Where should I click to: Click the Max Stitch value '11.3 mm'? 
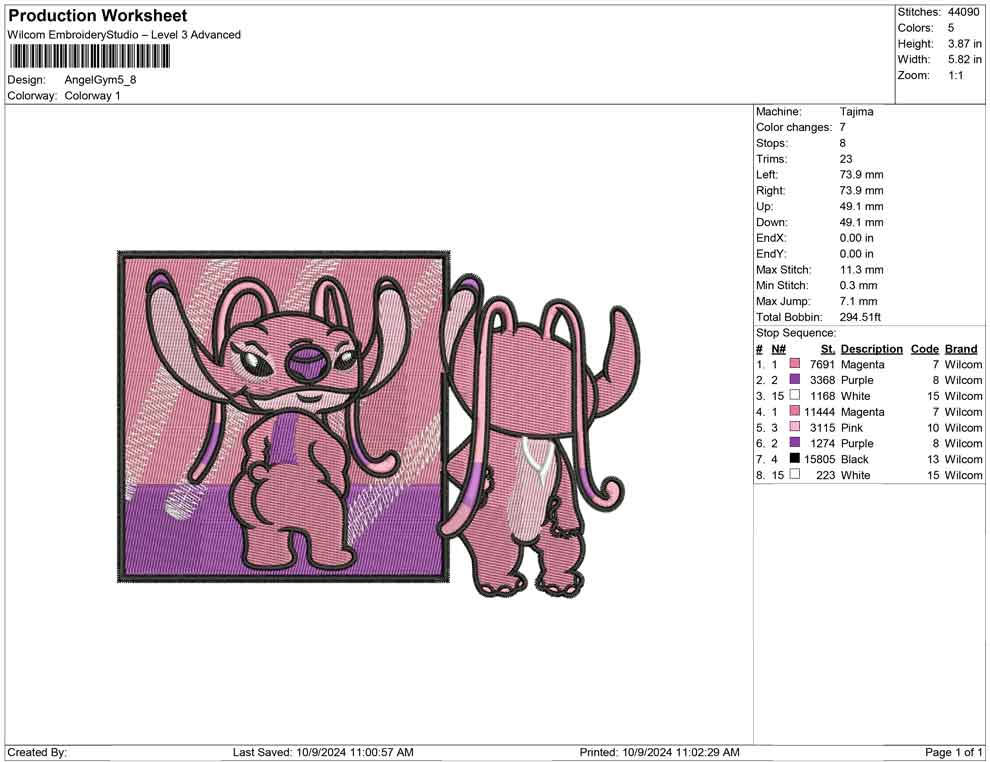(x=862, y=270)
